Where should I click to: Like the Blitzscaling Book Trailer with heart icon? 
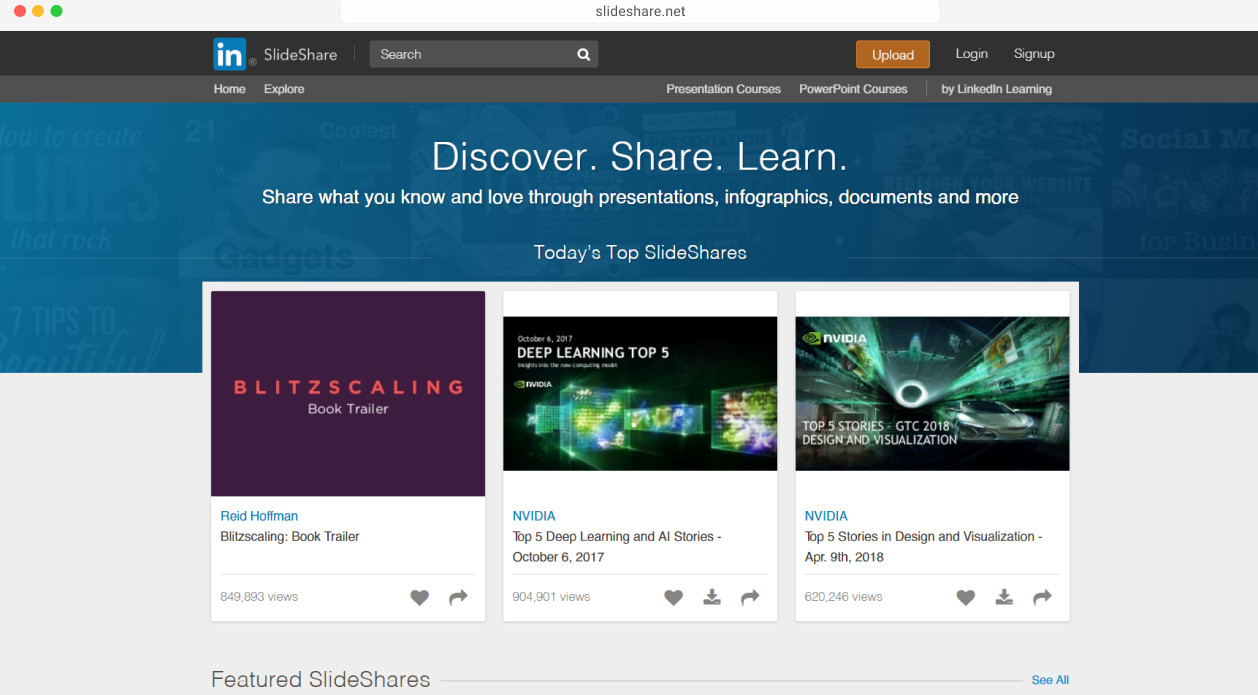420,597
